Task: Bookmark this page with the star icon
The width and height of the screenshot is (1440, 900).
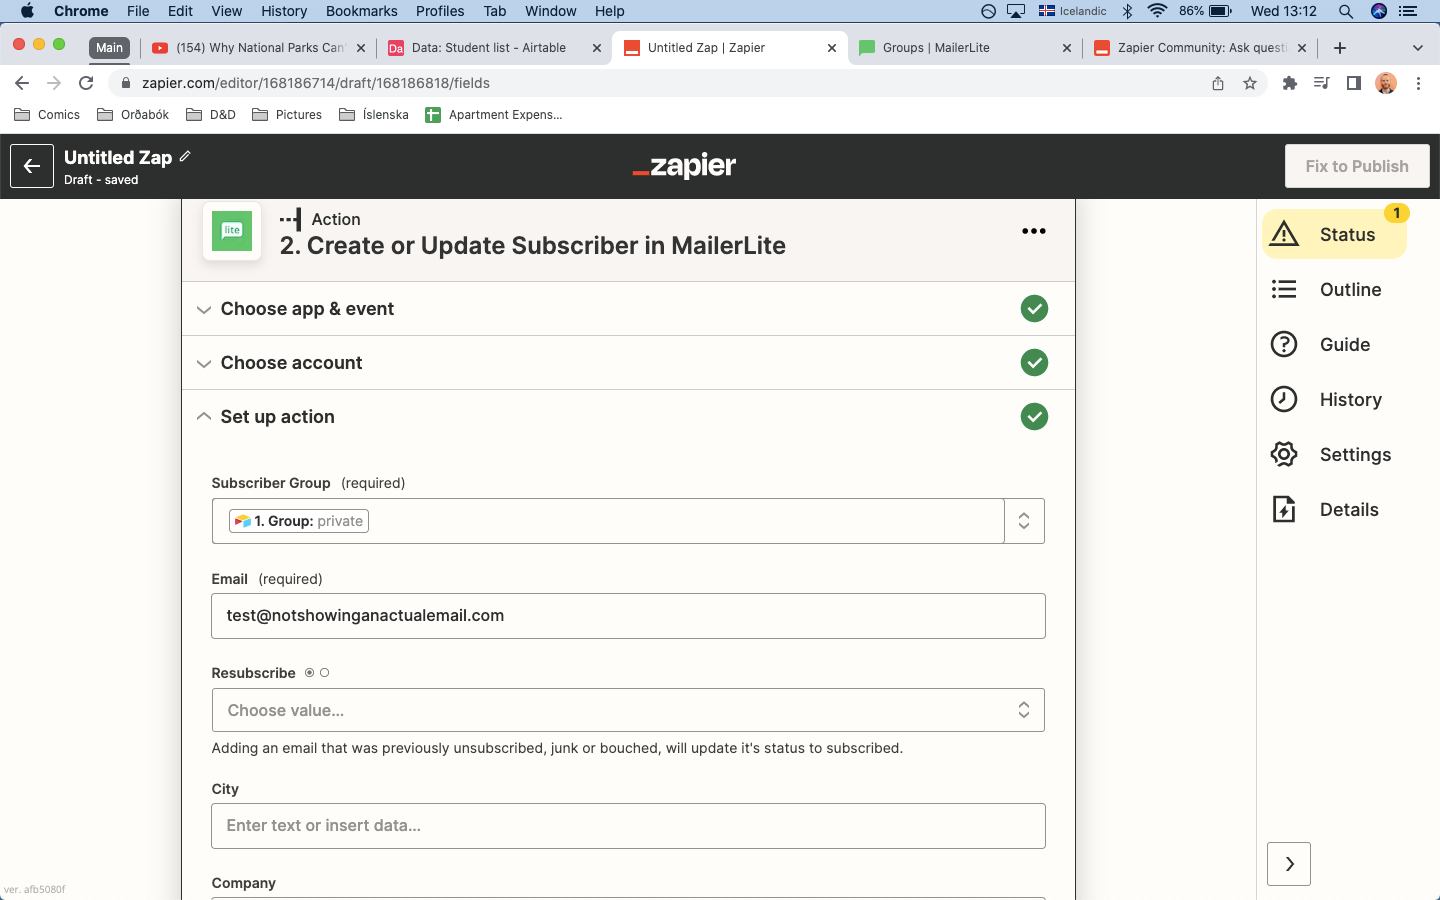Action: coord(1250,83)
